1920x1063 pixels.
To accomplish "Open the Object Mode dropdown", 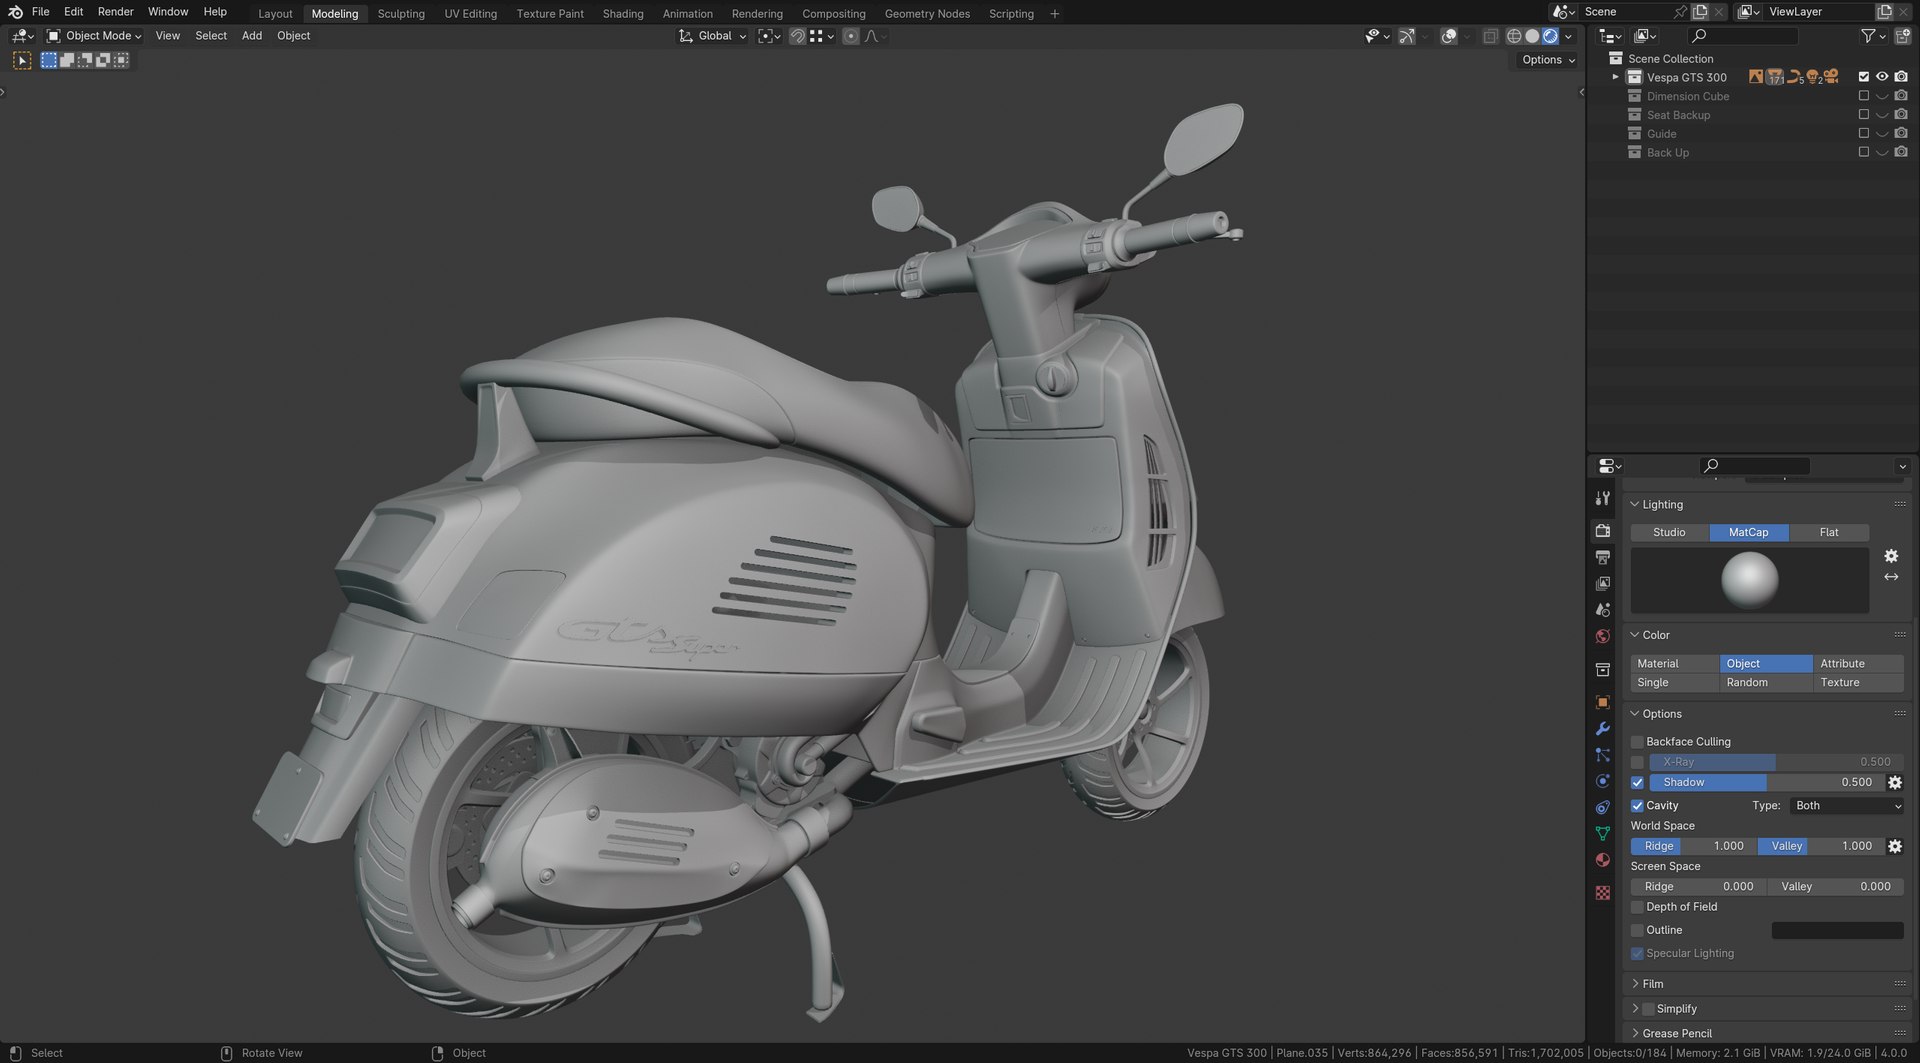I will pos(95,36).
